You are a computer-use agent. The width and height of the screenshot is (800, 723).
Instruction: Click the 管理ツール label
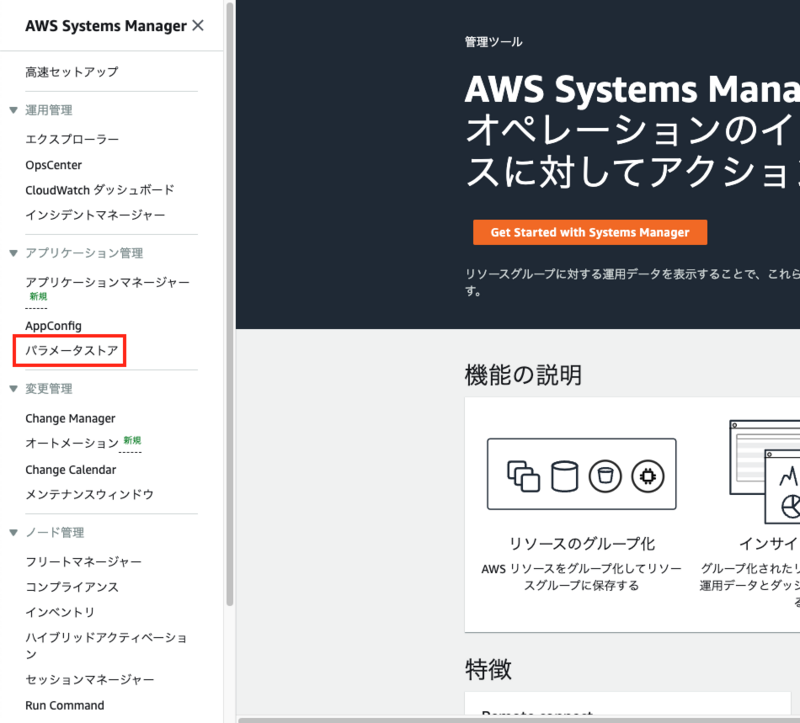[x=493, y=42]
